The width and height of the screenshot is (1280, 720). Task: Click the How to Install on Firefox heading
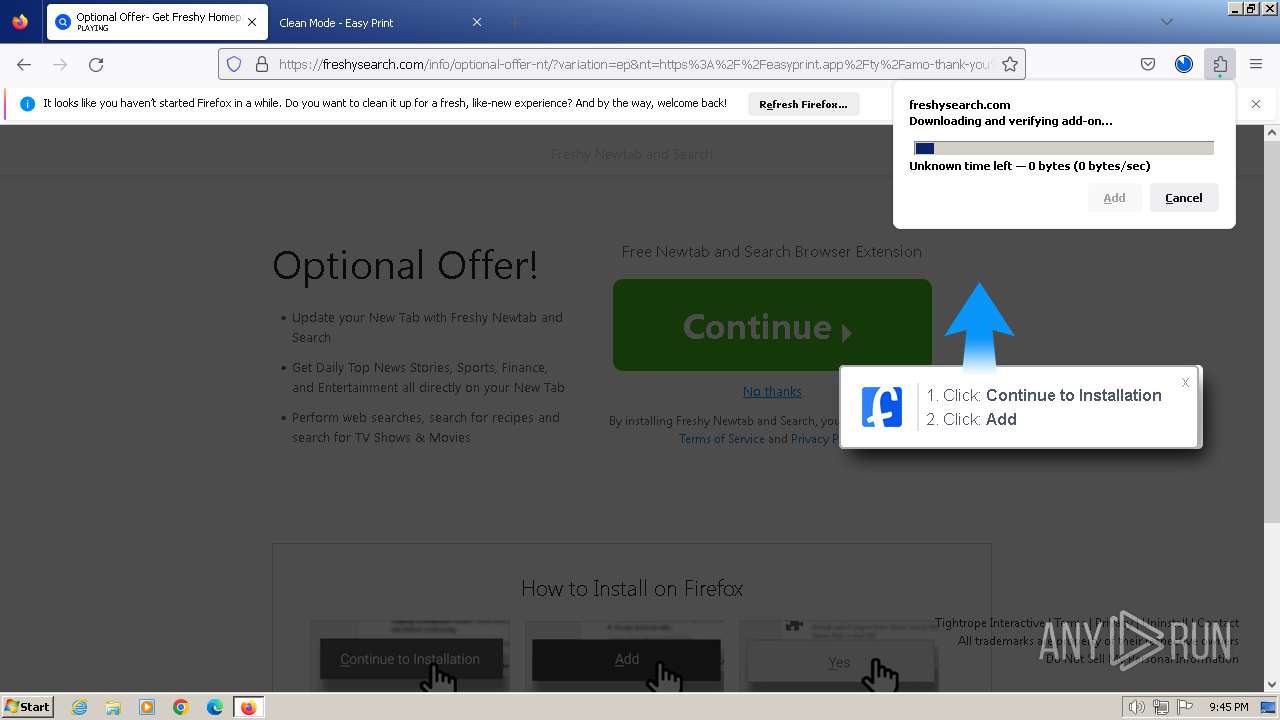[632, 588]
